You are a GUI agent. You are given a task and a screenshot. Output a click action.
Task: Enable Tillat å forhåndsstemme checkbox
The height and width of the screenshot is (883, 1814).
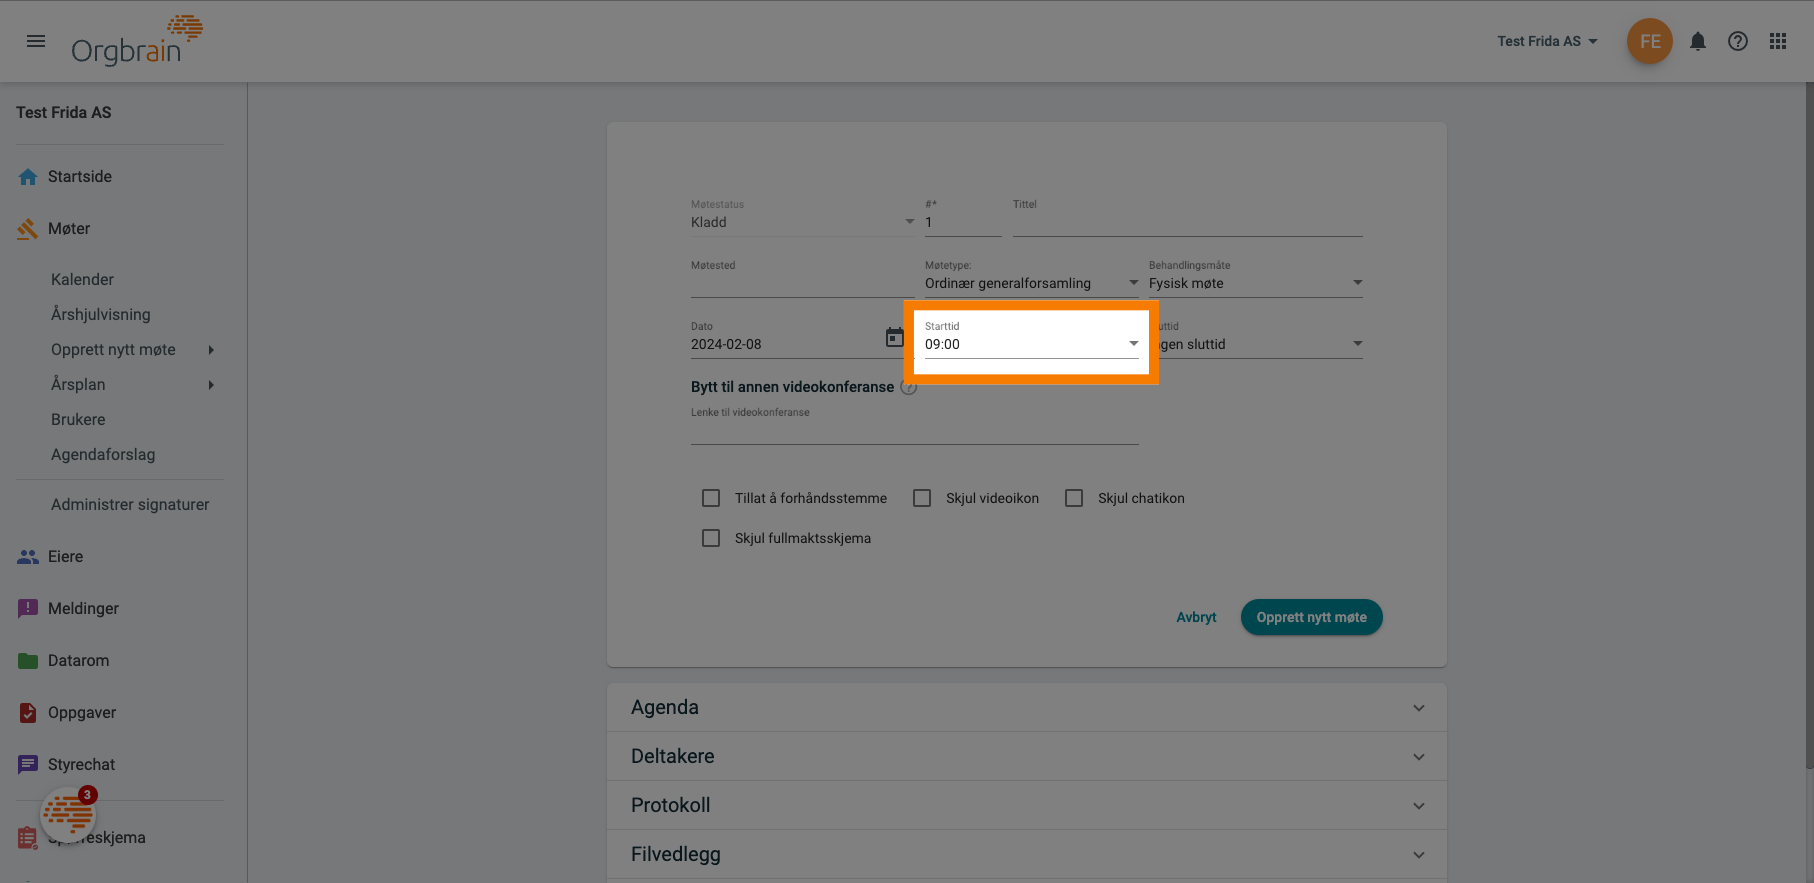coord(711,498)
